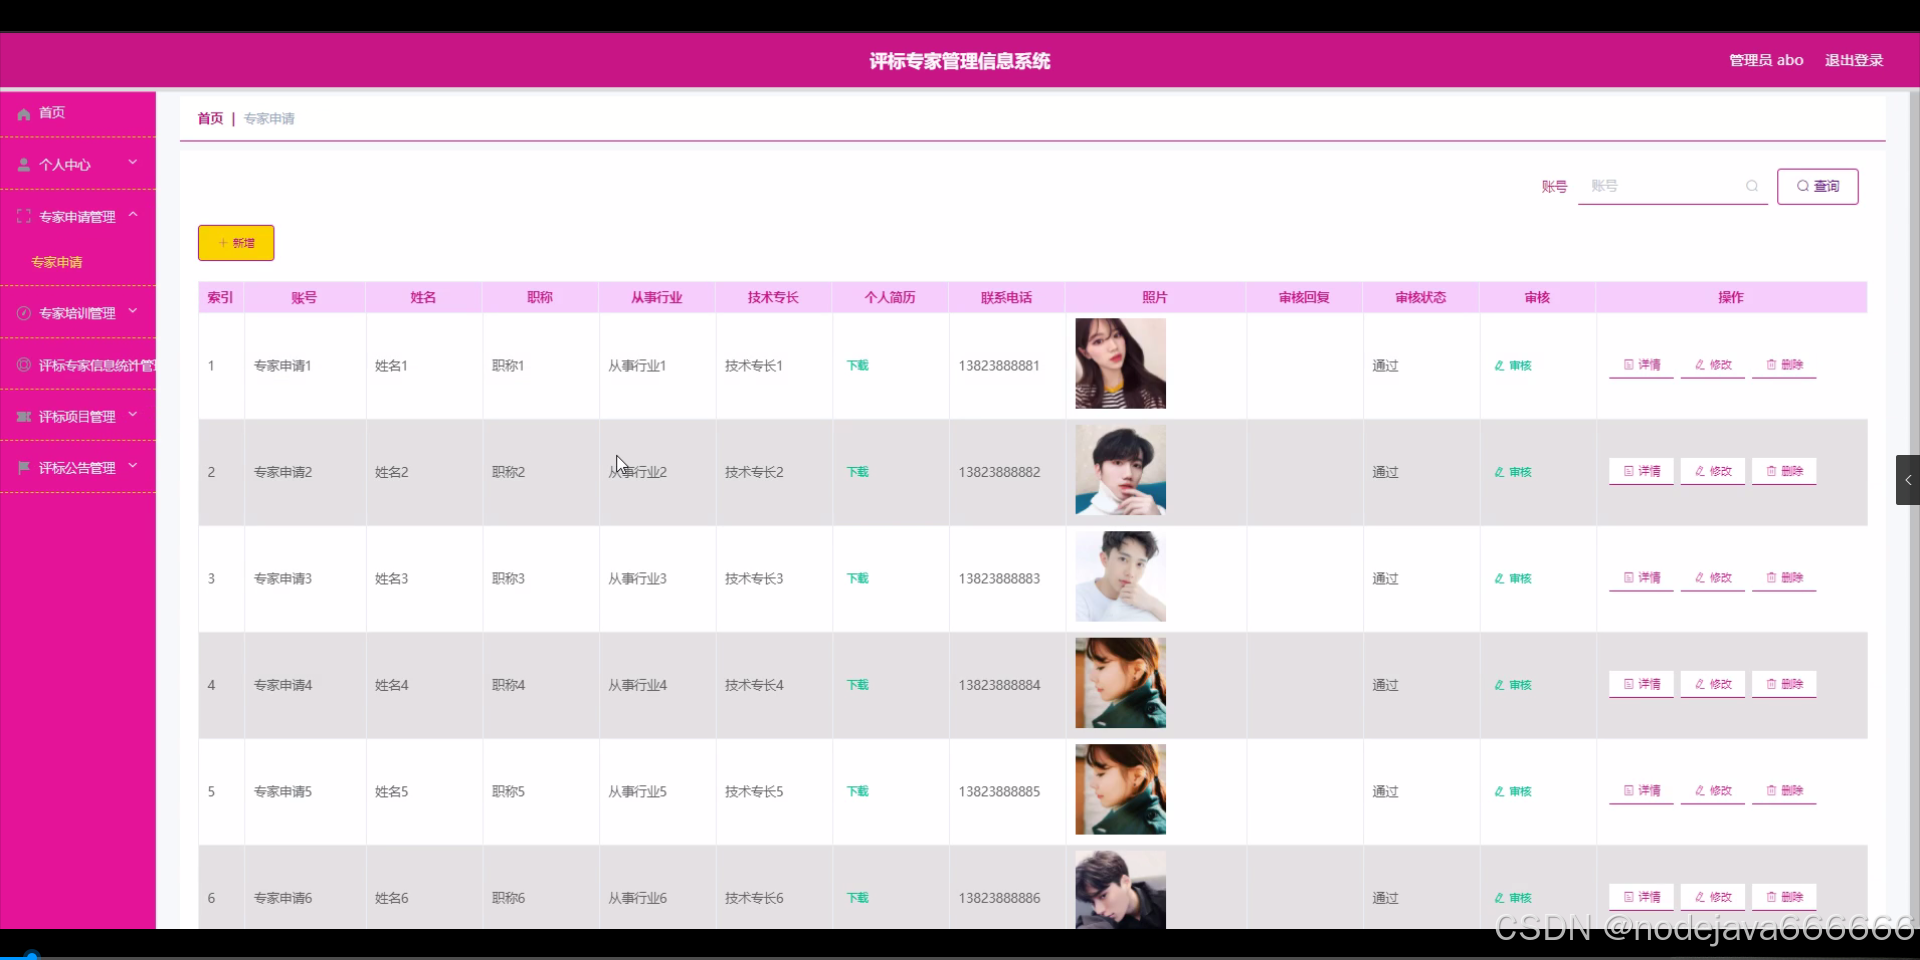The height and width of the screenshot is (960, 1920).
Task: Click 管理员 abo in the header
Action: pos(1766,60)
